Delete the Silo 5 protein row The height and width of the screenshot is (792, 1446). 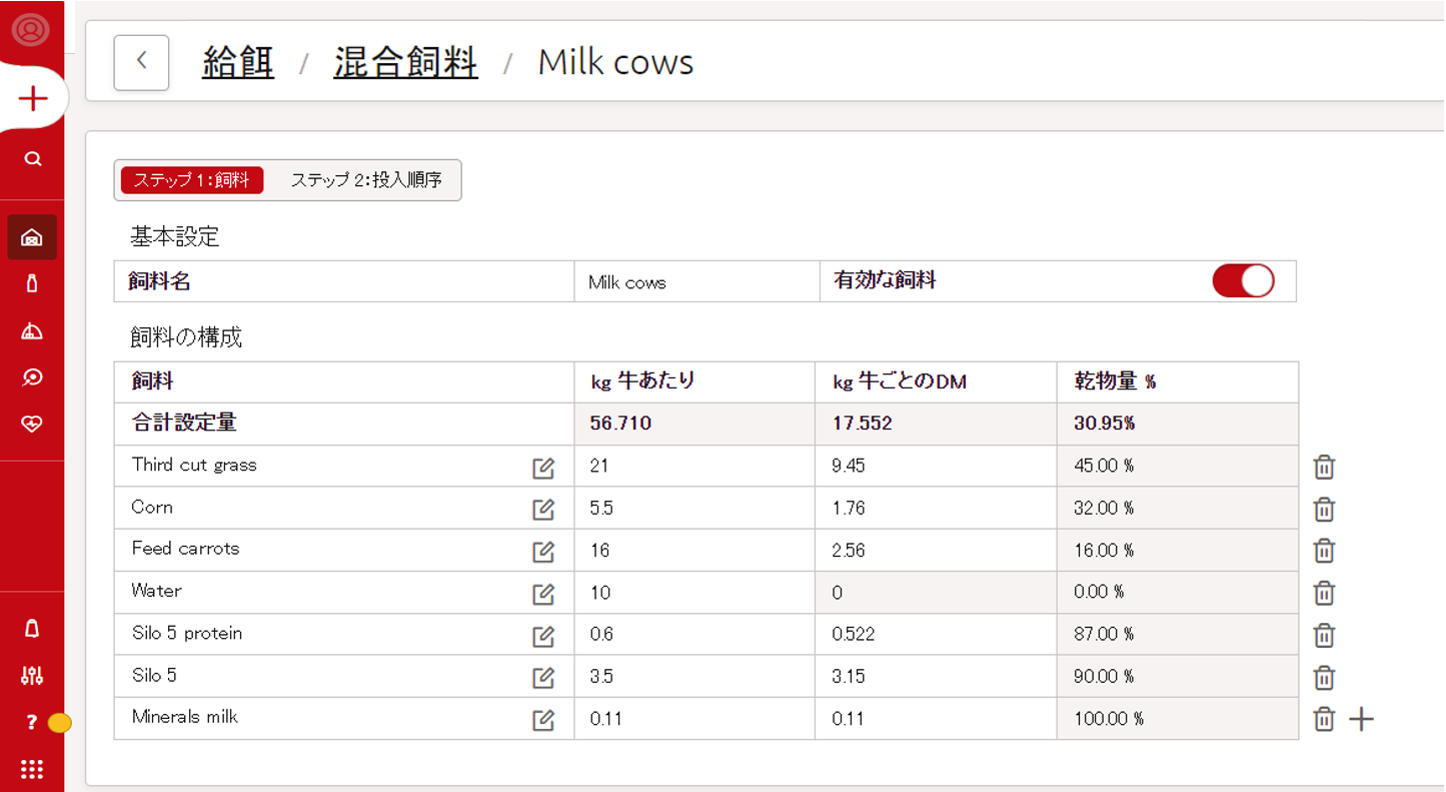click(x=1324, y=635)
